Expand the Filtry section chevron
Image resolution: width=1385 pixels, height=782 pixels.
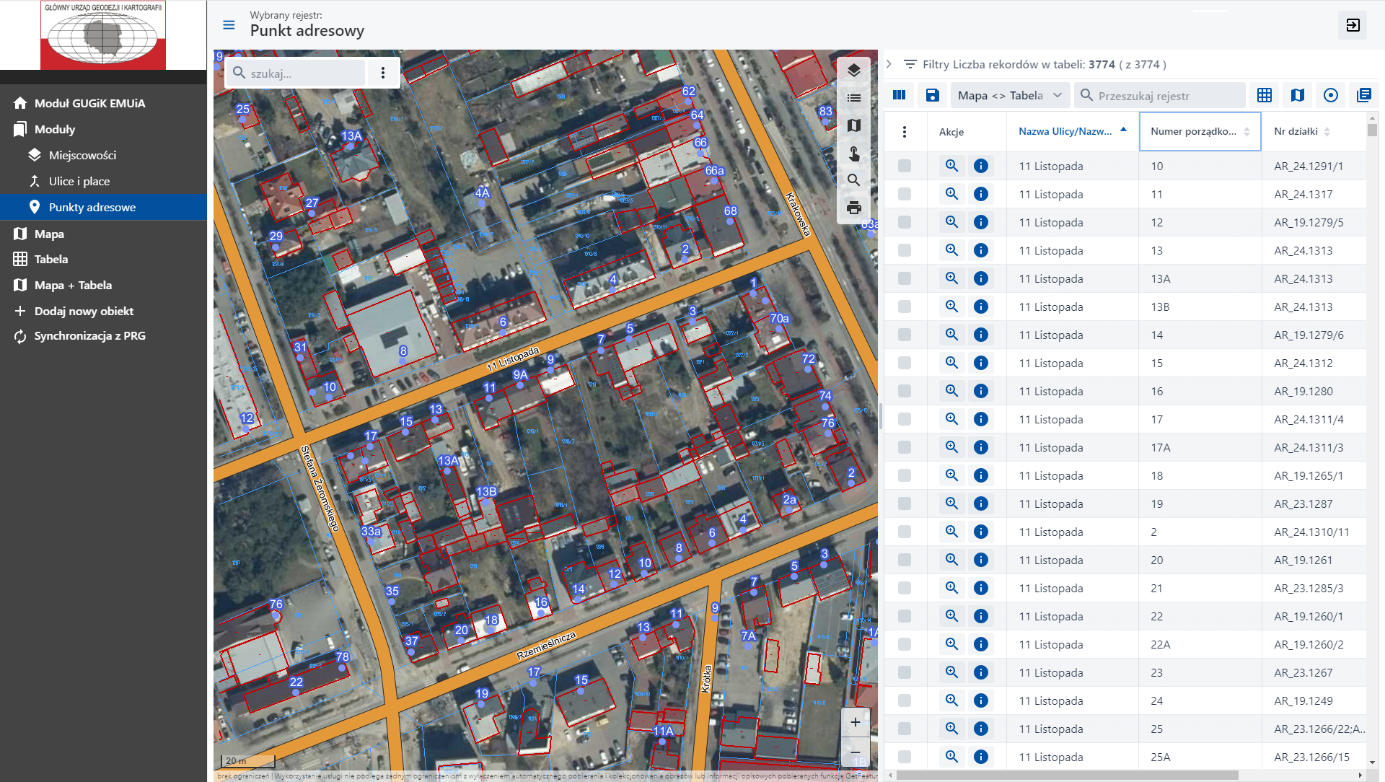point(889,64)
